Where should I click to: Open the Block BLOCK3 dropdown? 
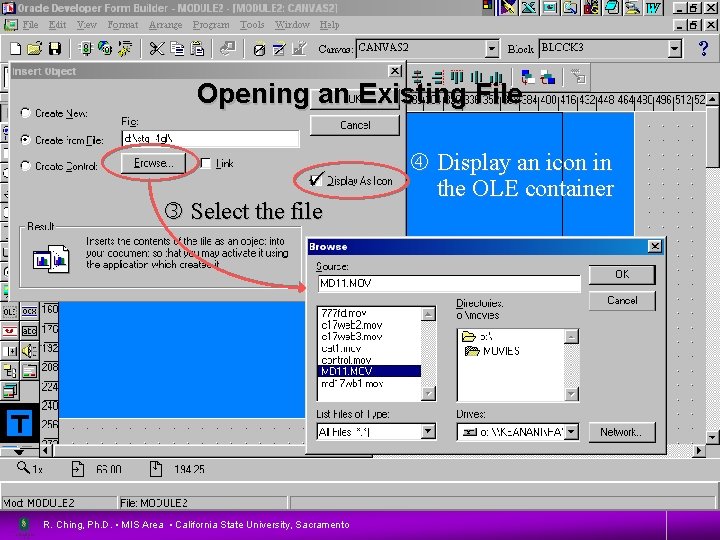(674, 48)
